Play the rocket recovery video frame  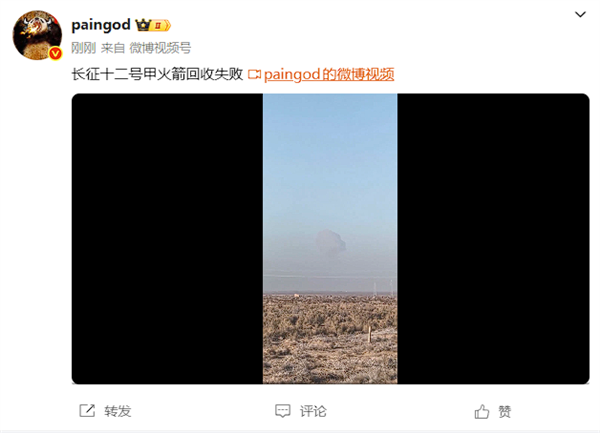pyautogui.click(x=330, y=238)
